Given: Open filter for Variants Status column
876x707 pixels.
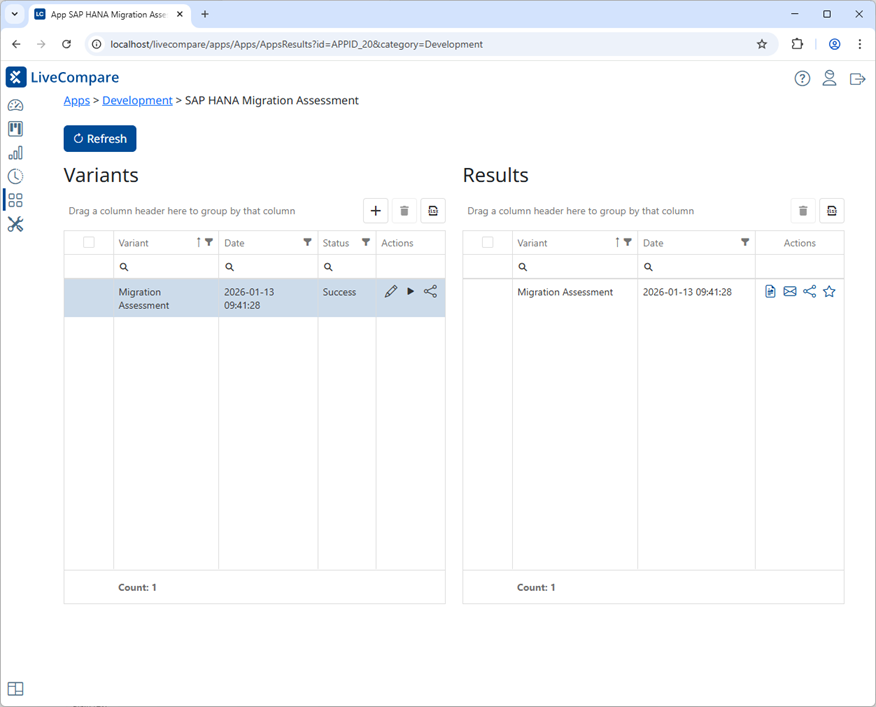Looking at the screenshot, I should click(366, 242).
